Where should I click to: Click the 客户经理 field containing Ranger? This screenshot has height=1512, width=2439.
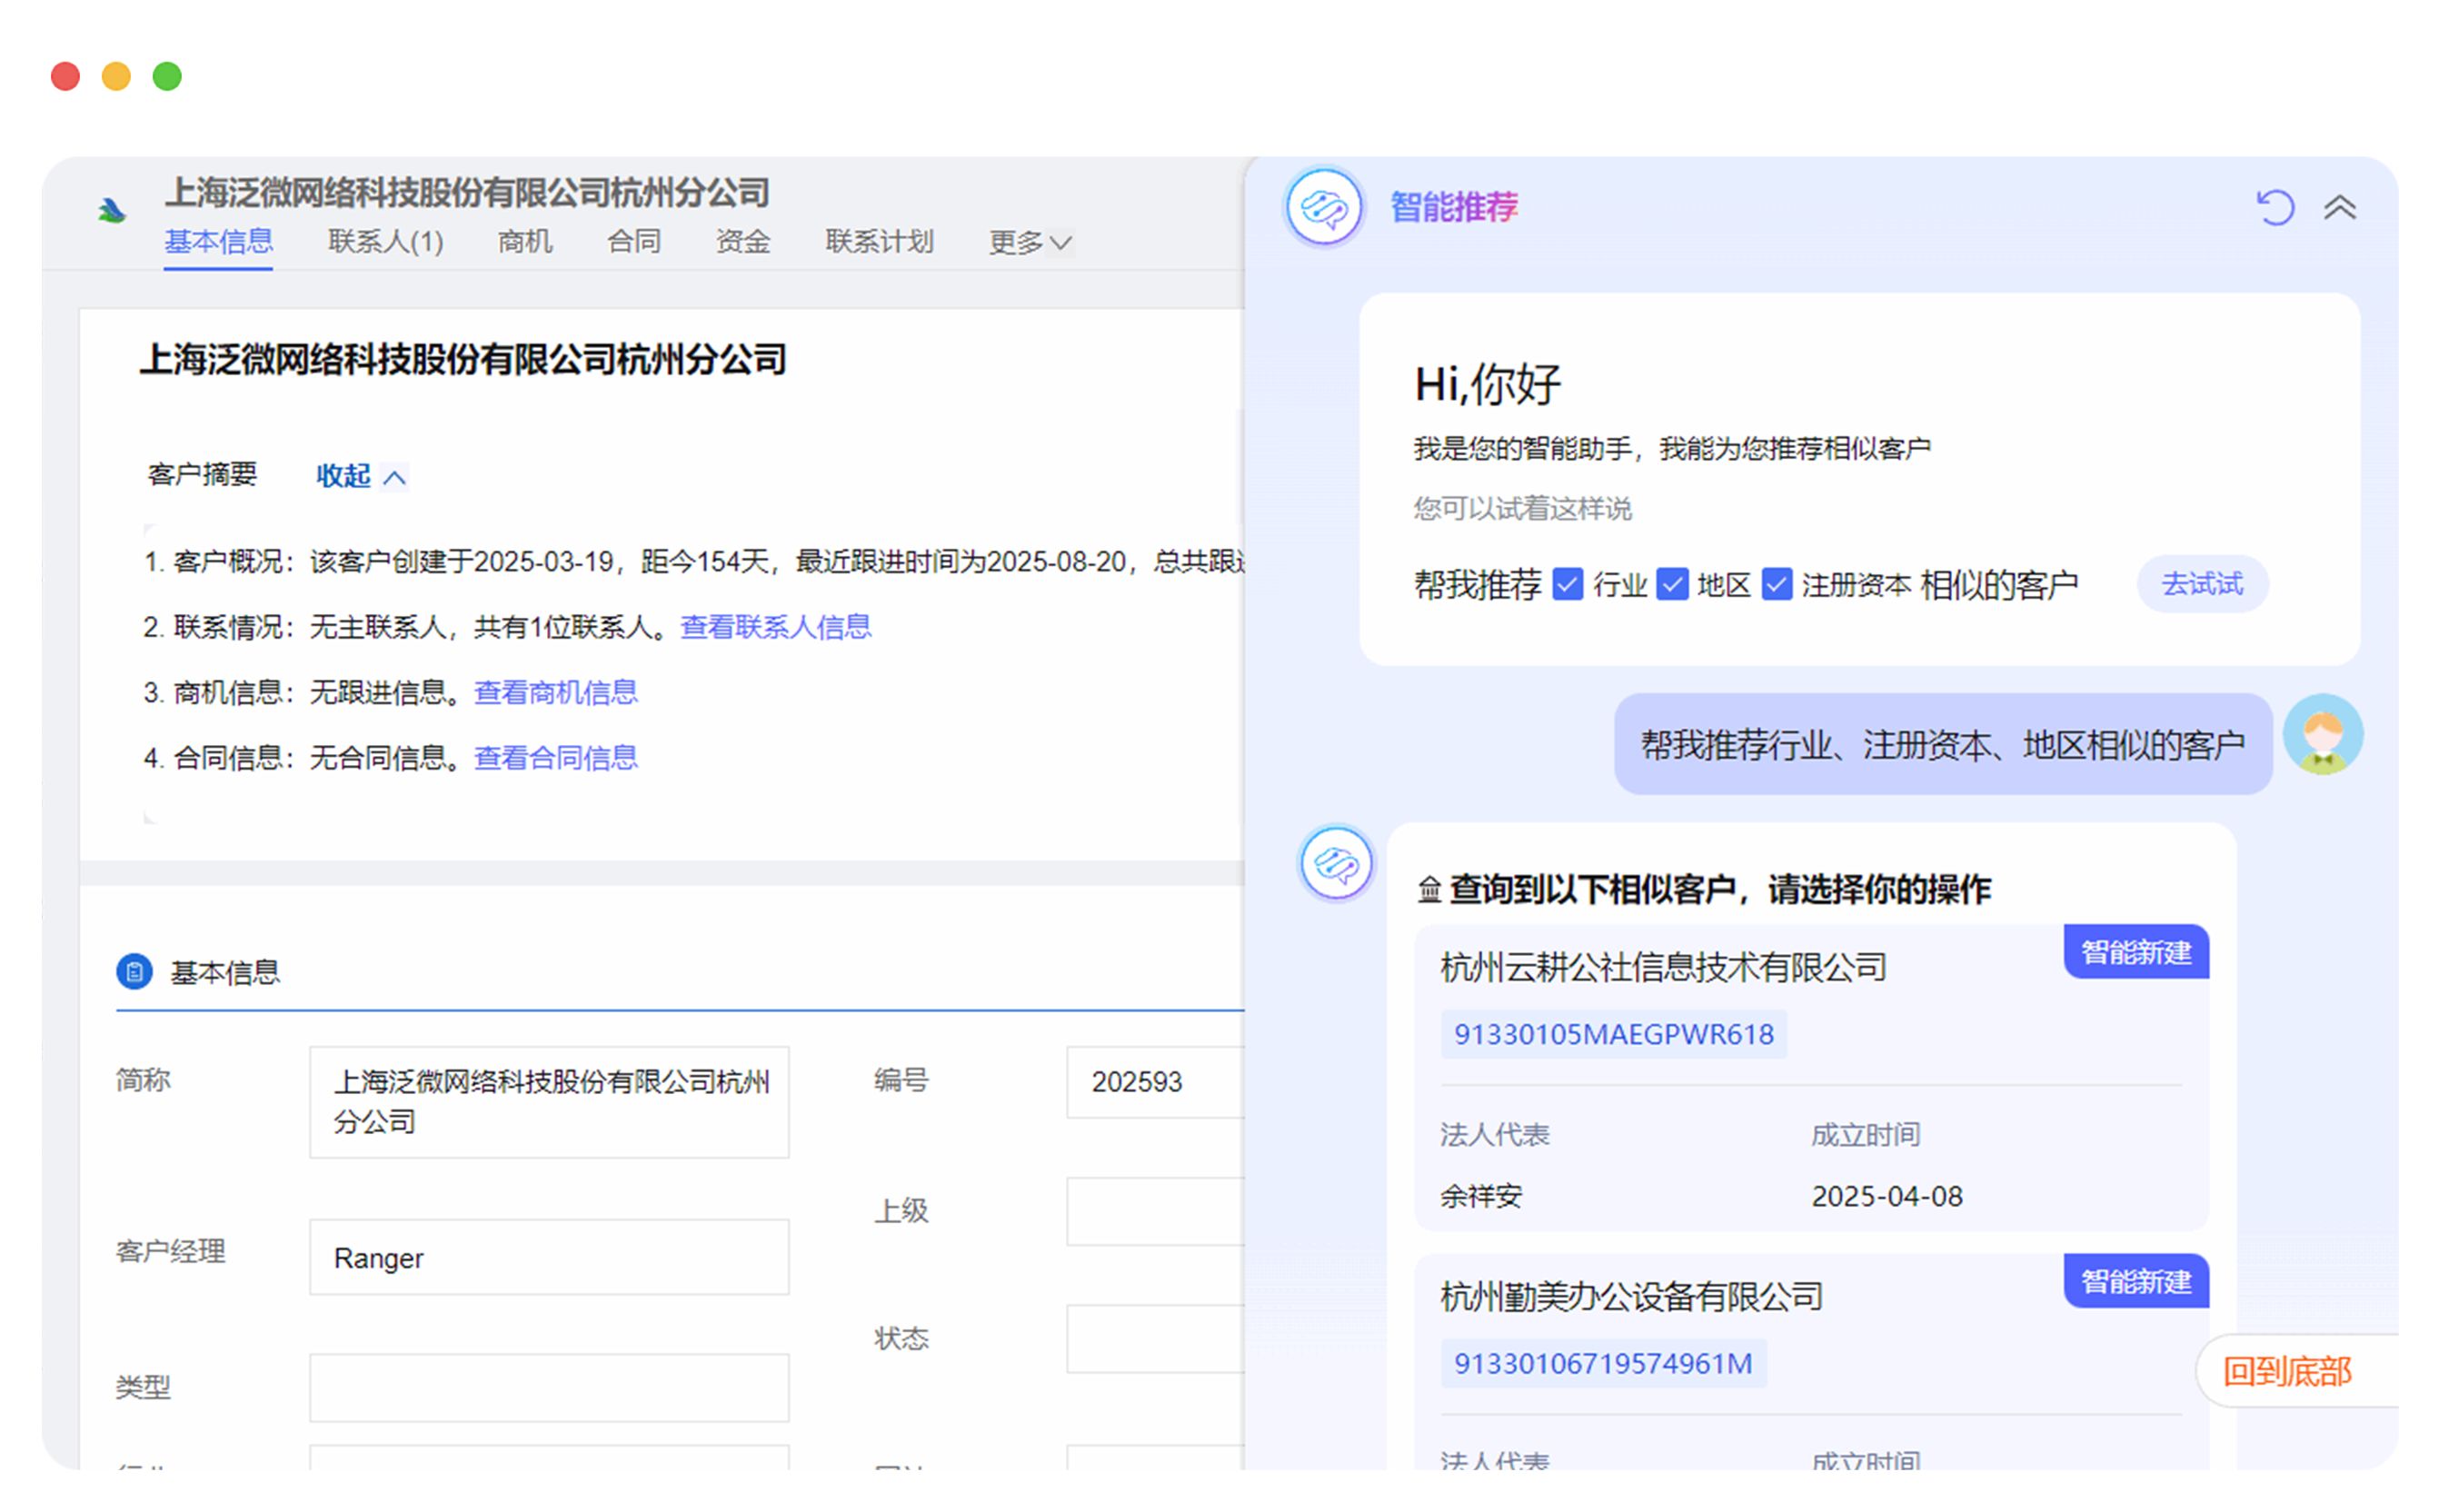548,1257
